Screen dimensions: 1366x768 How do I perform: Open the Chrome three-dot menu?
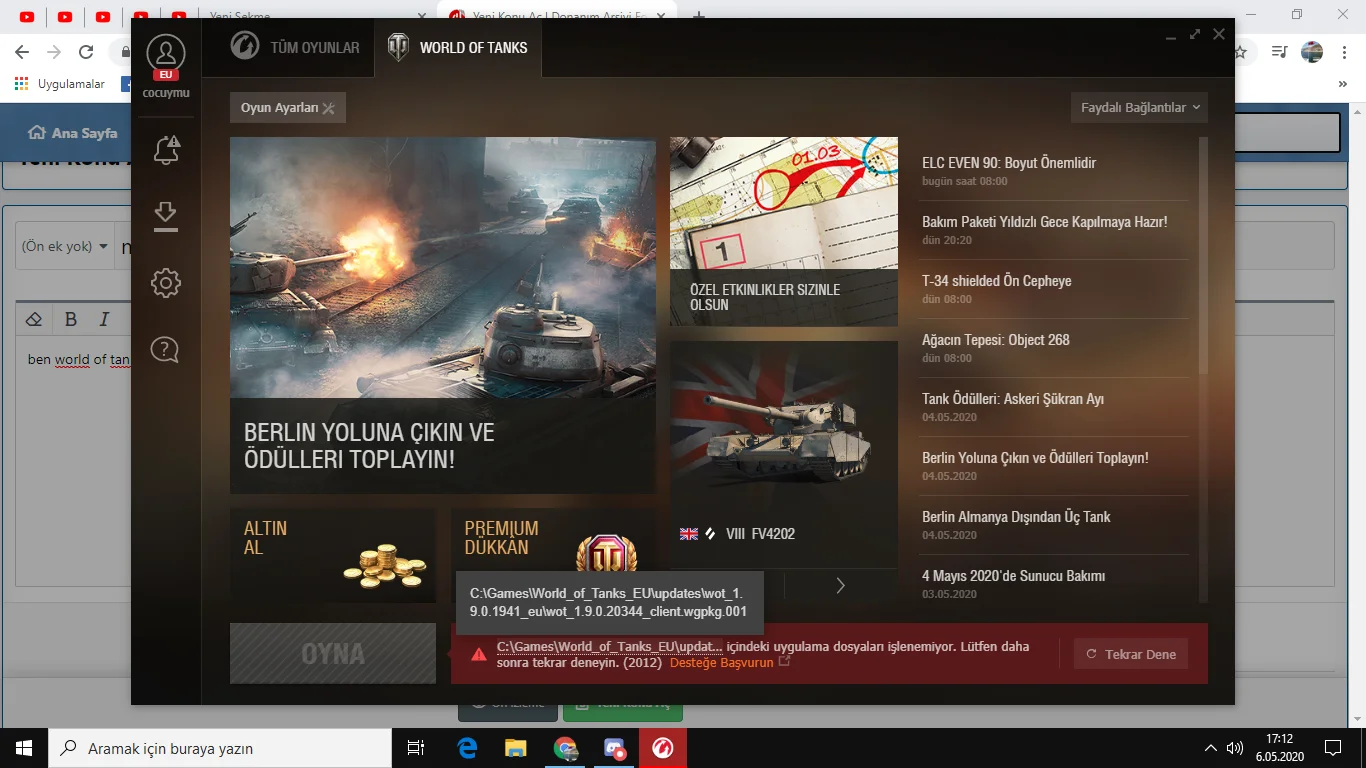pyautogui.click(x=1344, y=52)
